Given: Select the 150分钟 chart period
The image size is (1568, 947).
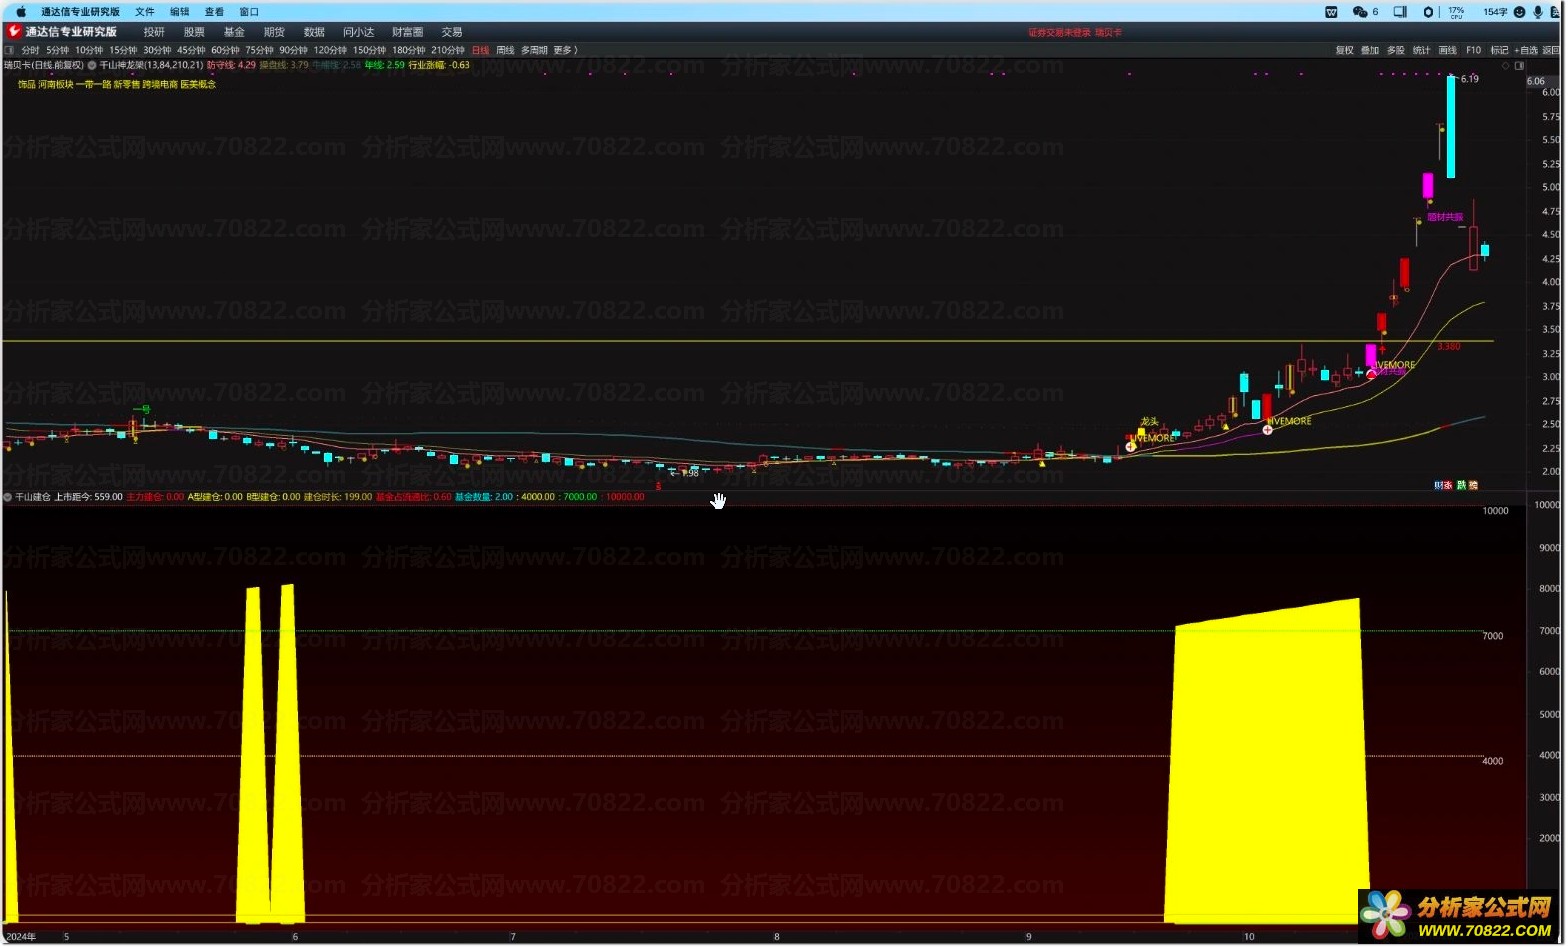Looking at the screenshot, I should coord(369,50).
